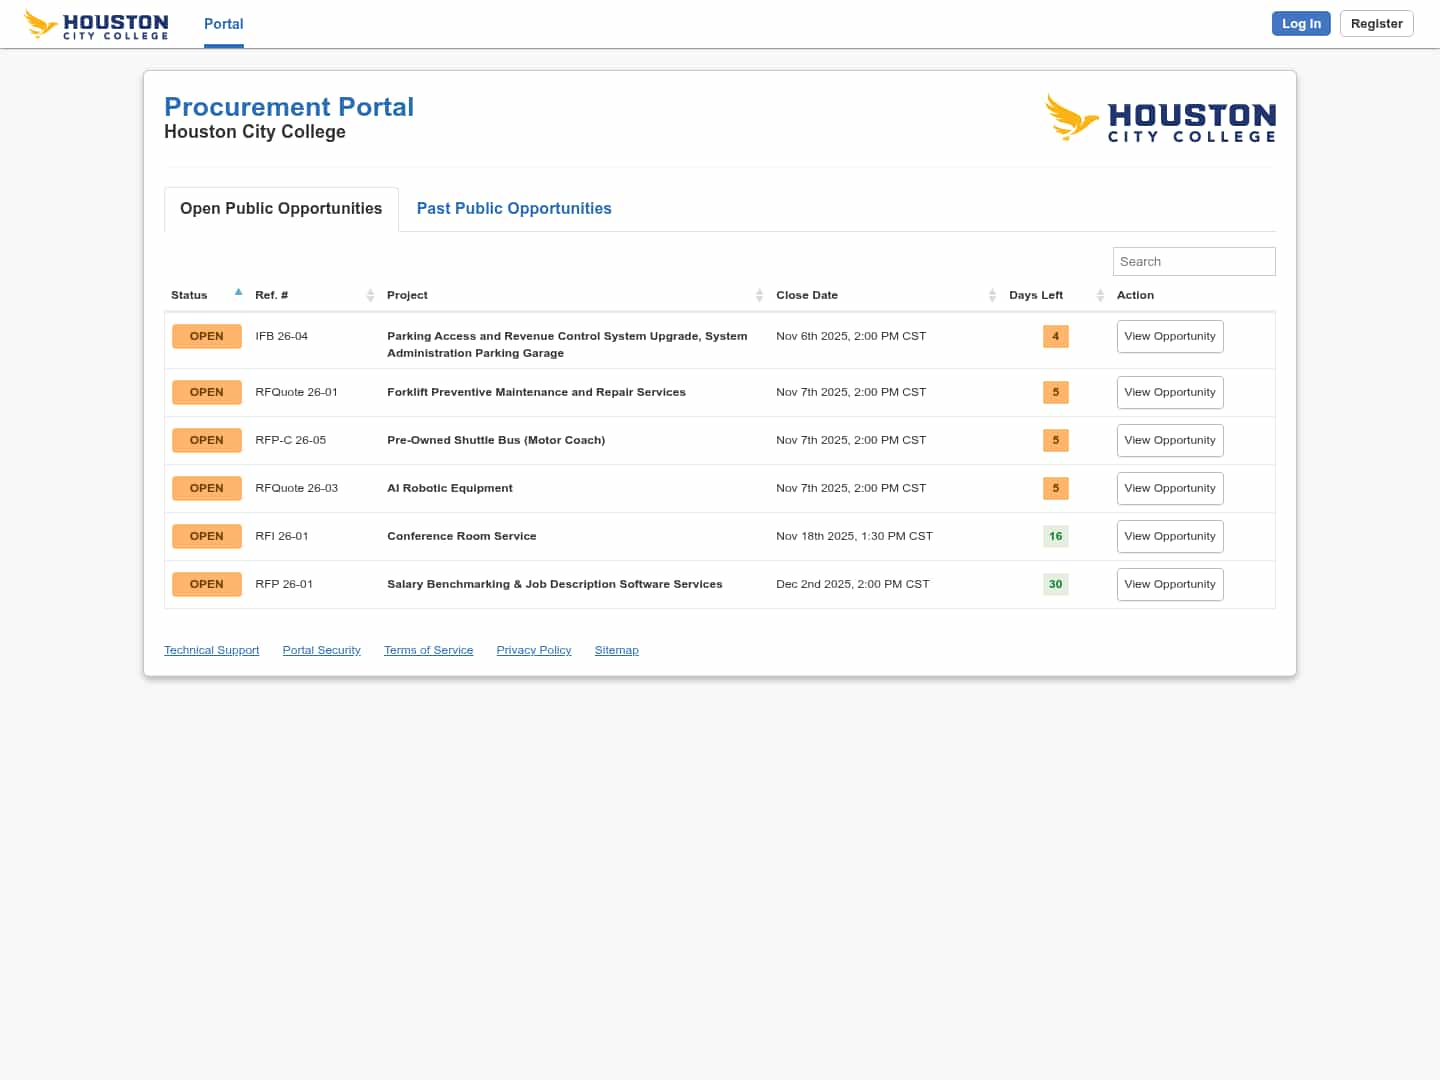
Task: View opportunity for Conference Room Service
Action: (x=1169, y=536)
